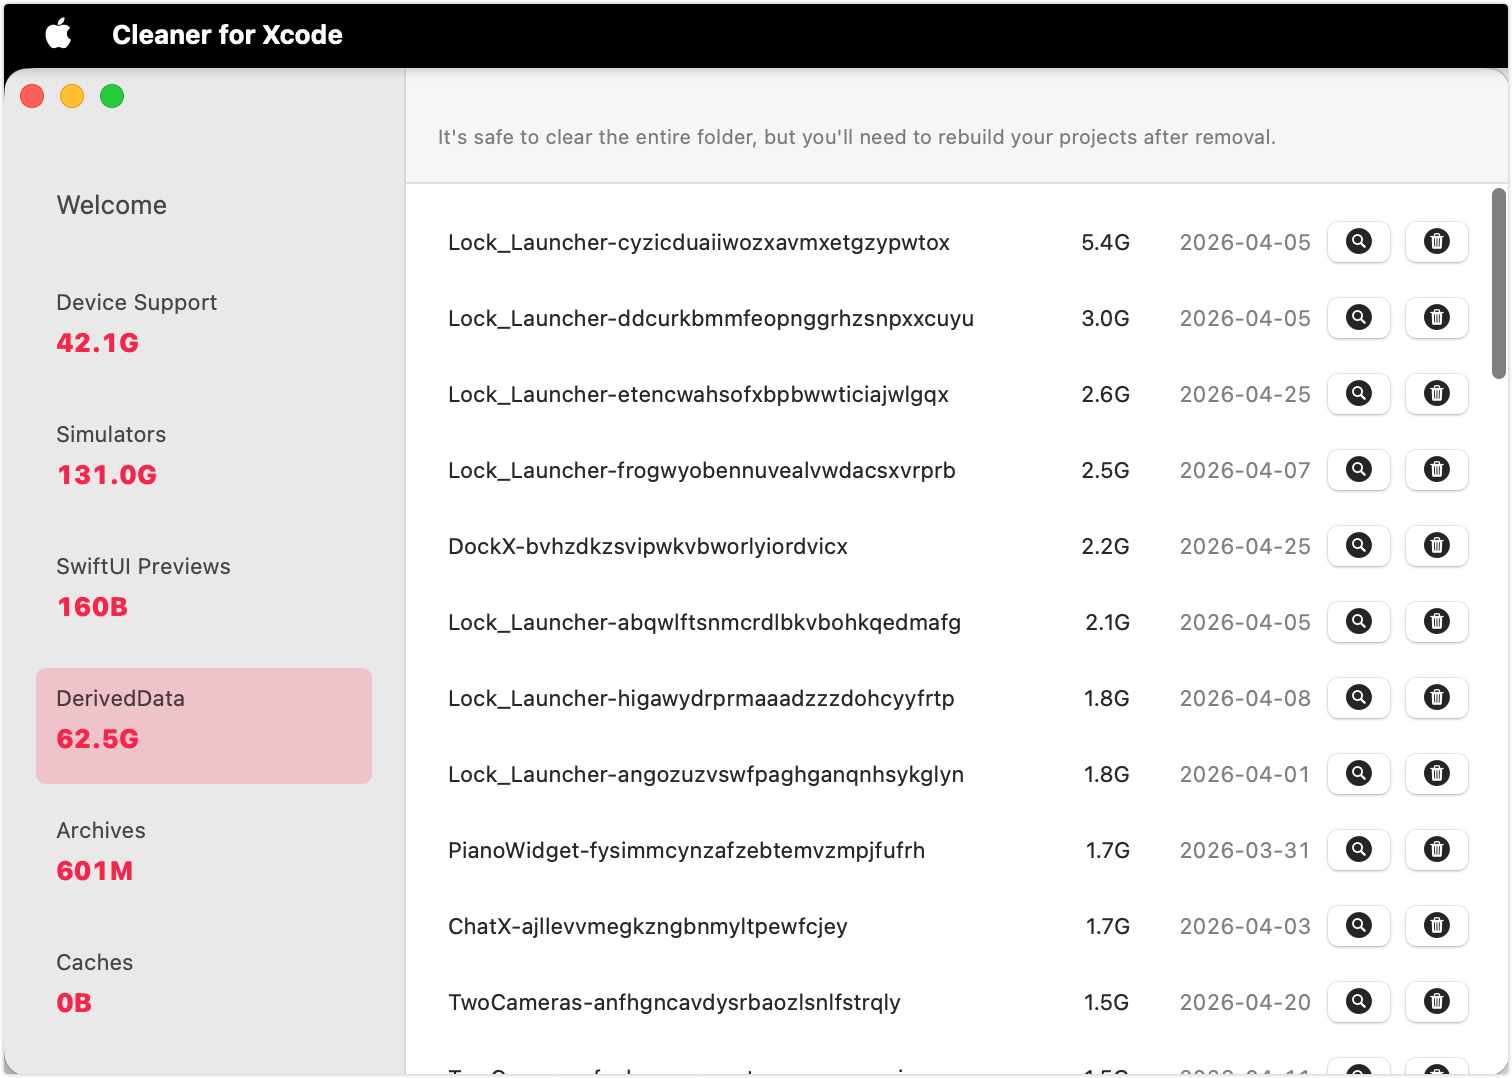The image size is (1512, 1078).
Task: Switch to the Archives section
Action: click(x=204, y=850)
